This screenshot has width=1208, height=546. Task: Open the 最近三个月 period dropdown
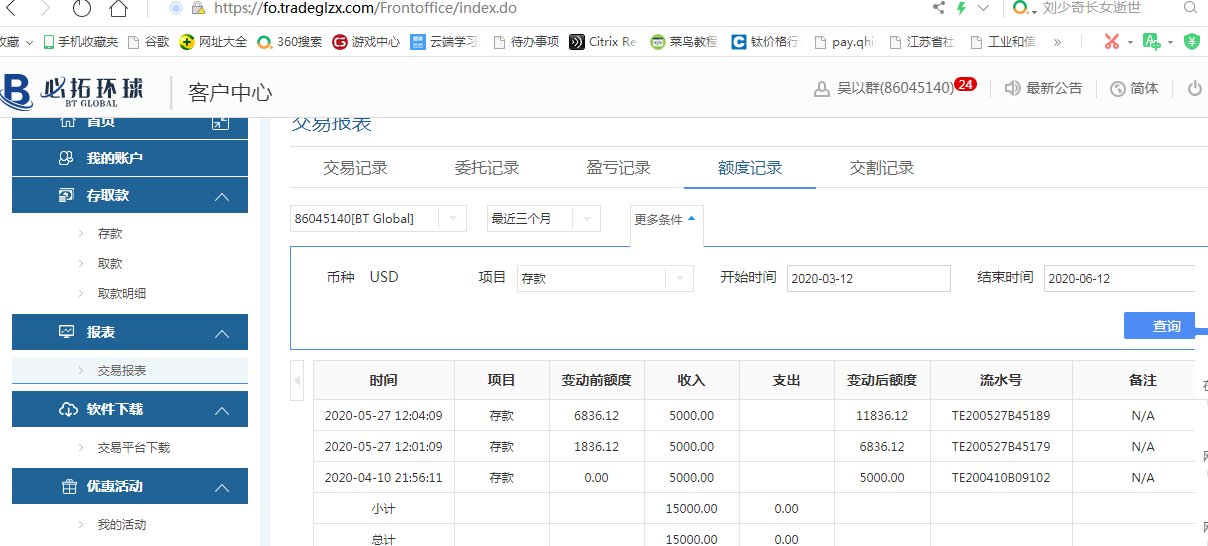tap(543, 219)
